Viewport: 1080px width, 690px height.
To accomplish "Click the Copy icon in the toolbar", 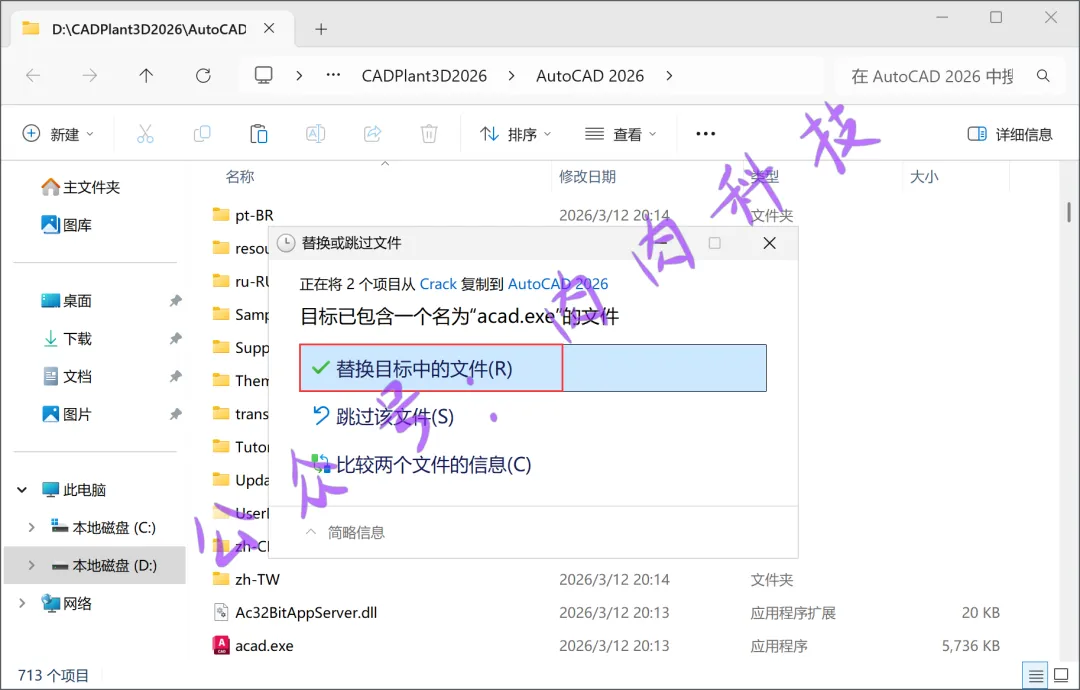I will pos(202,134).
